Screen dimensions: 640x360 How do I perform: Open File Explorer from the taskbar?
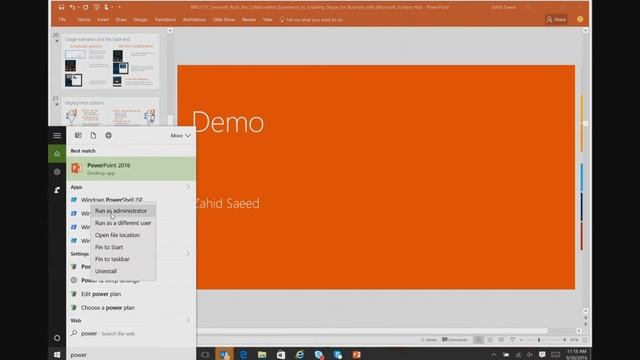tap(262, 355)
